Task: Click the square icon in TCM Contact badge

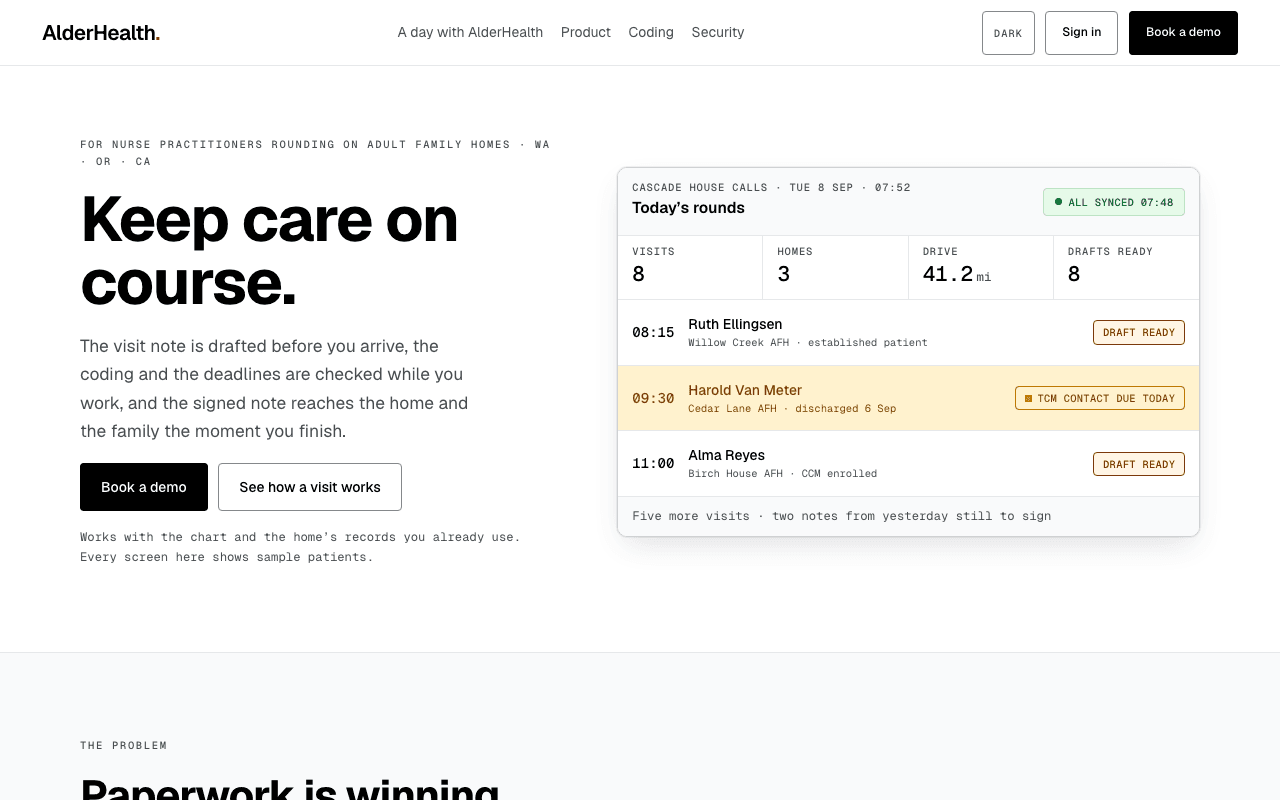Action: tap(1028, 398)
